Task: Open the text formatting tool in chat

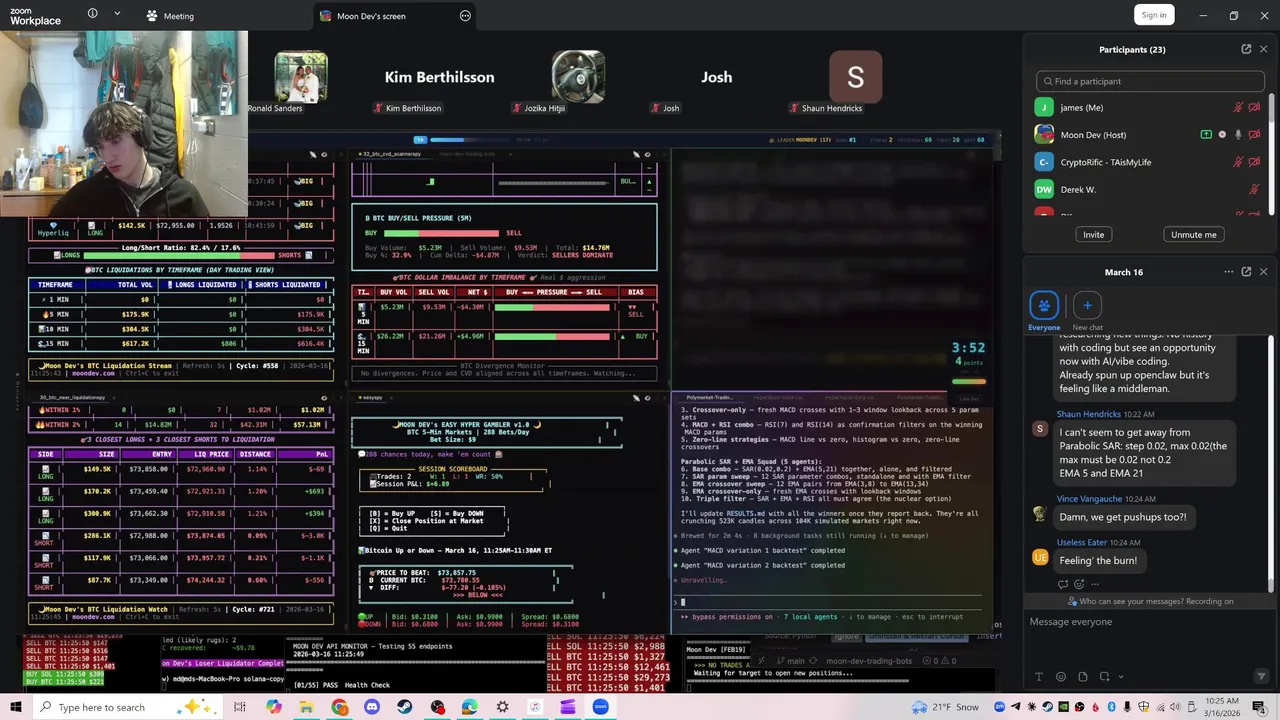Action: (1039, 677)
